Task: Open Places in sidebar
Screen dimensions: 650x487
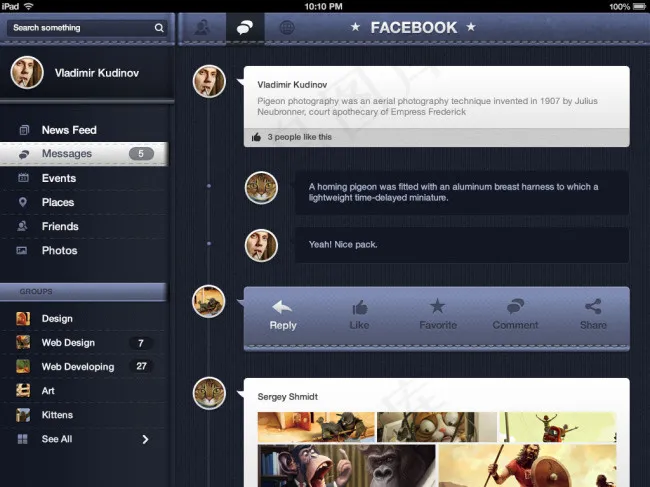Action: click(x=85, y=202)
